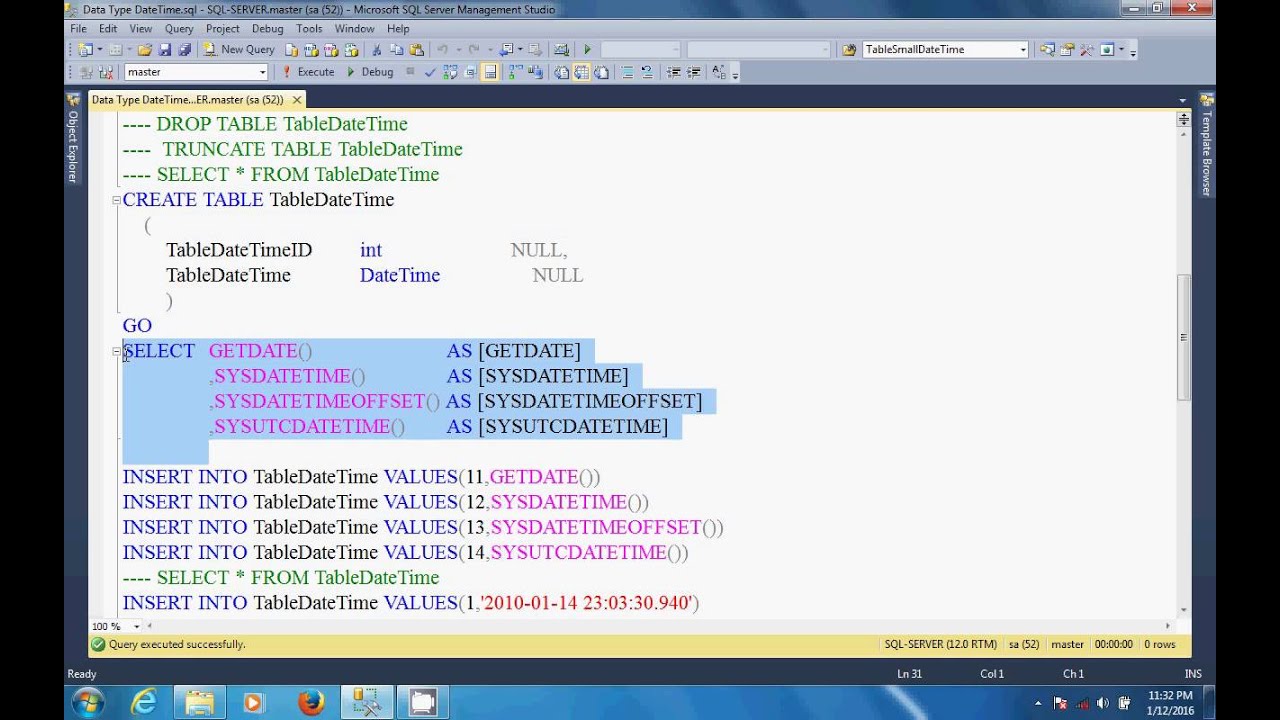Viewport: 1280px width, 720px height.
Task: Open the Query Options icon
Action: pyautogui.click(x=470, y=72)
